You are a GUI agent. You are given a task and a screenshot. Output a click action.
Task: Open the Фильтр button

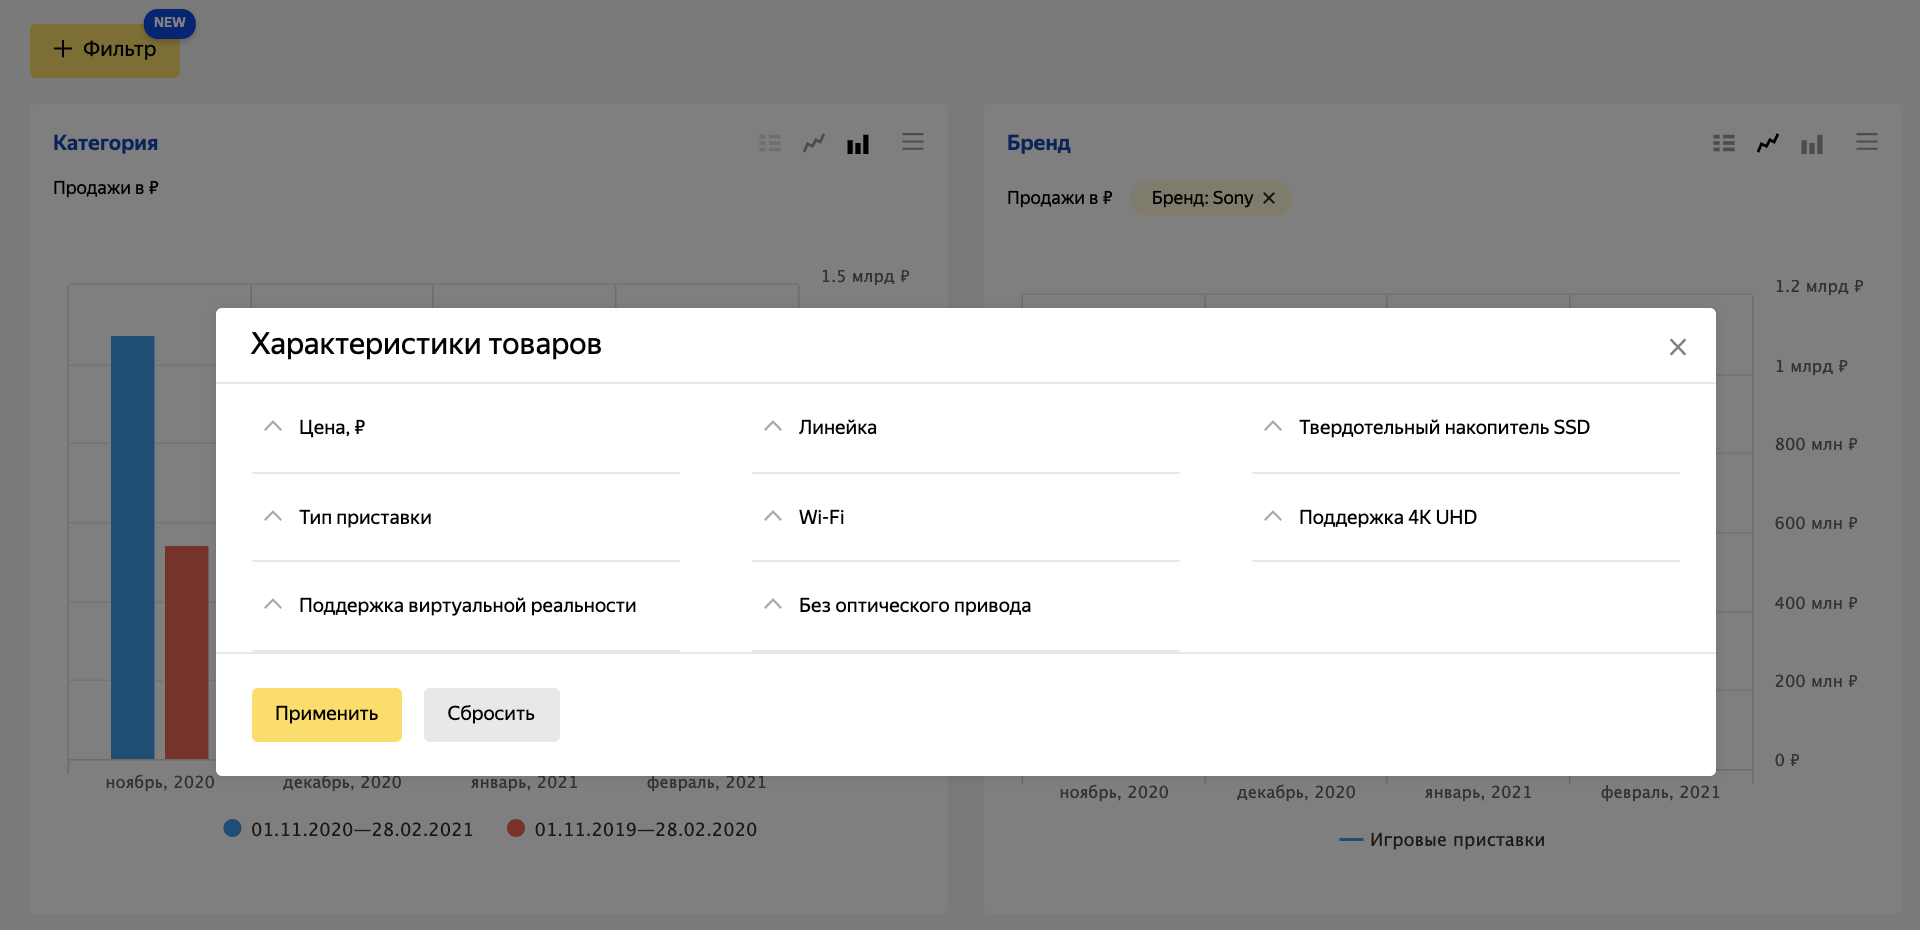(105, 50)
